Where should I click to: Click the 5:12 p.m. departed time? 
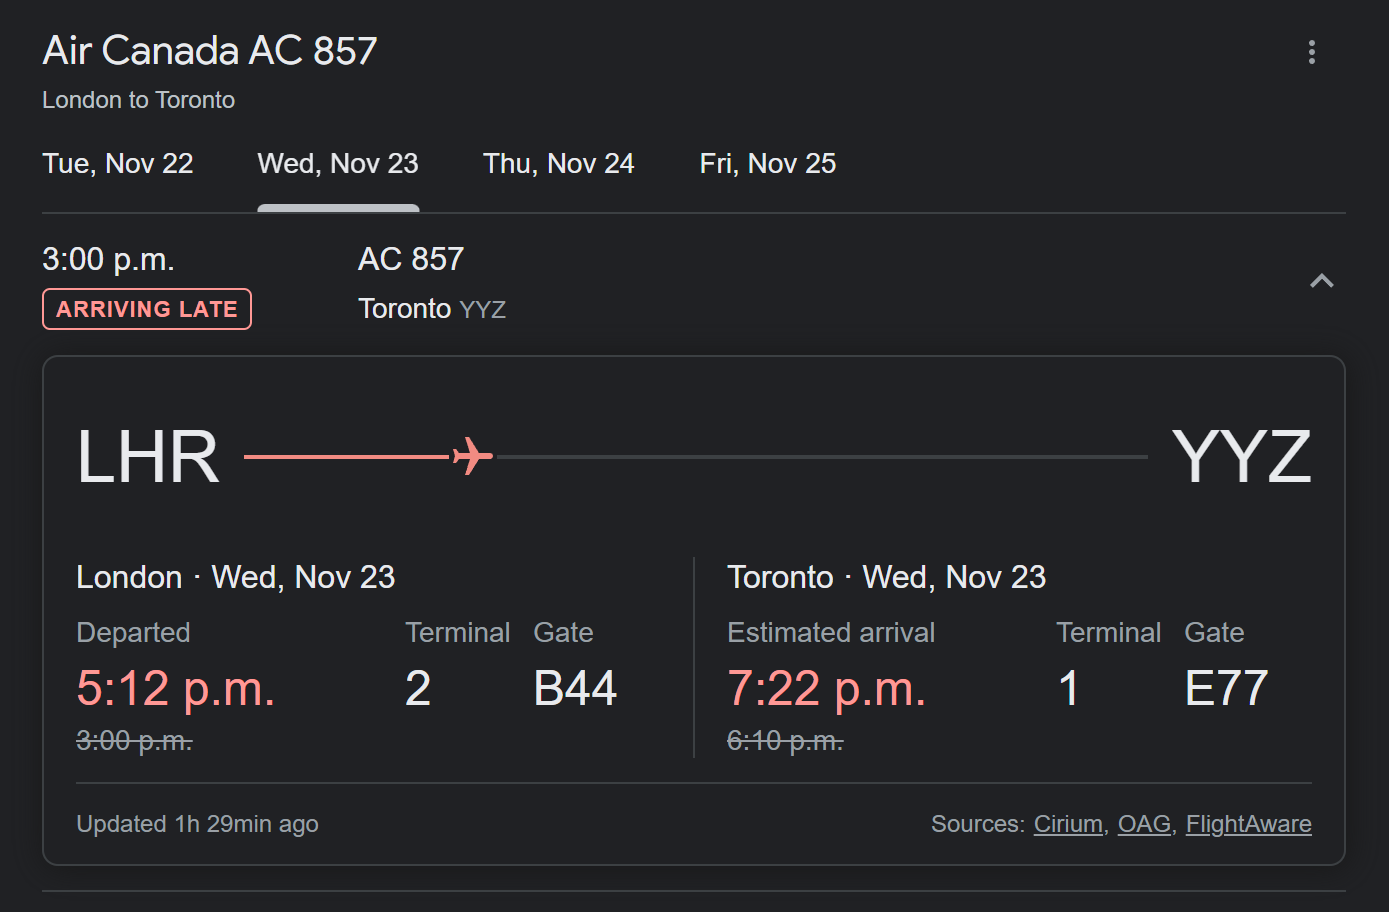(176, 688)
